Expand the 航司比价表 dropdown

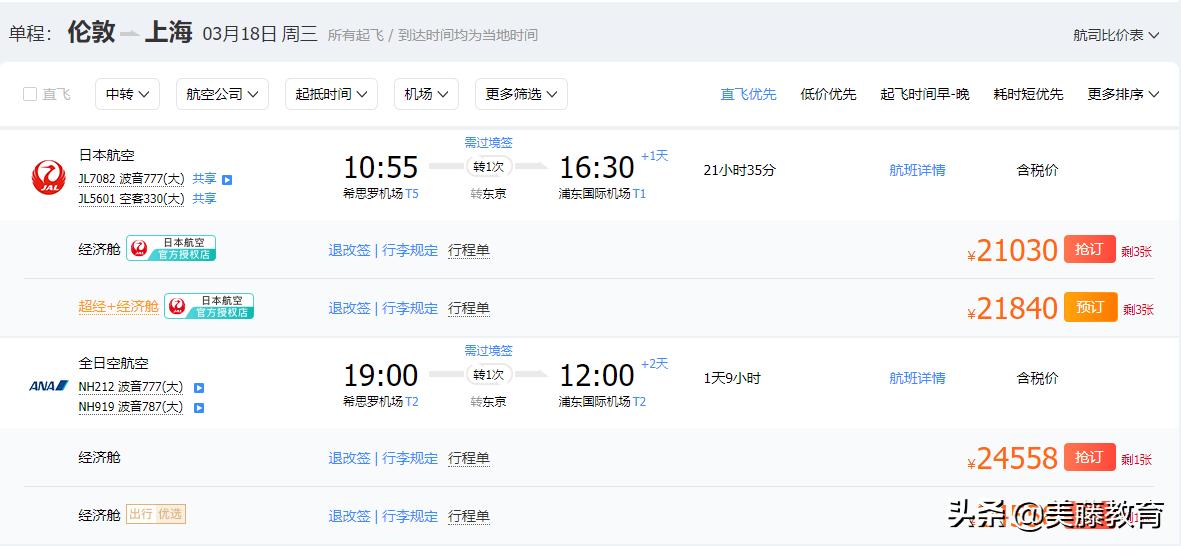(1116, 35)
